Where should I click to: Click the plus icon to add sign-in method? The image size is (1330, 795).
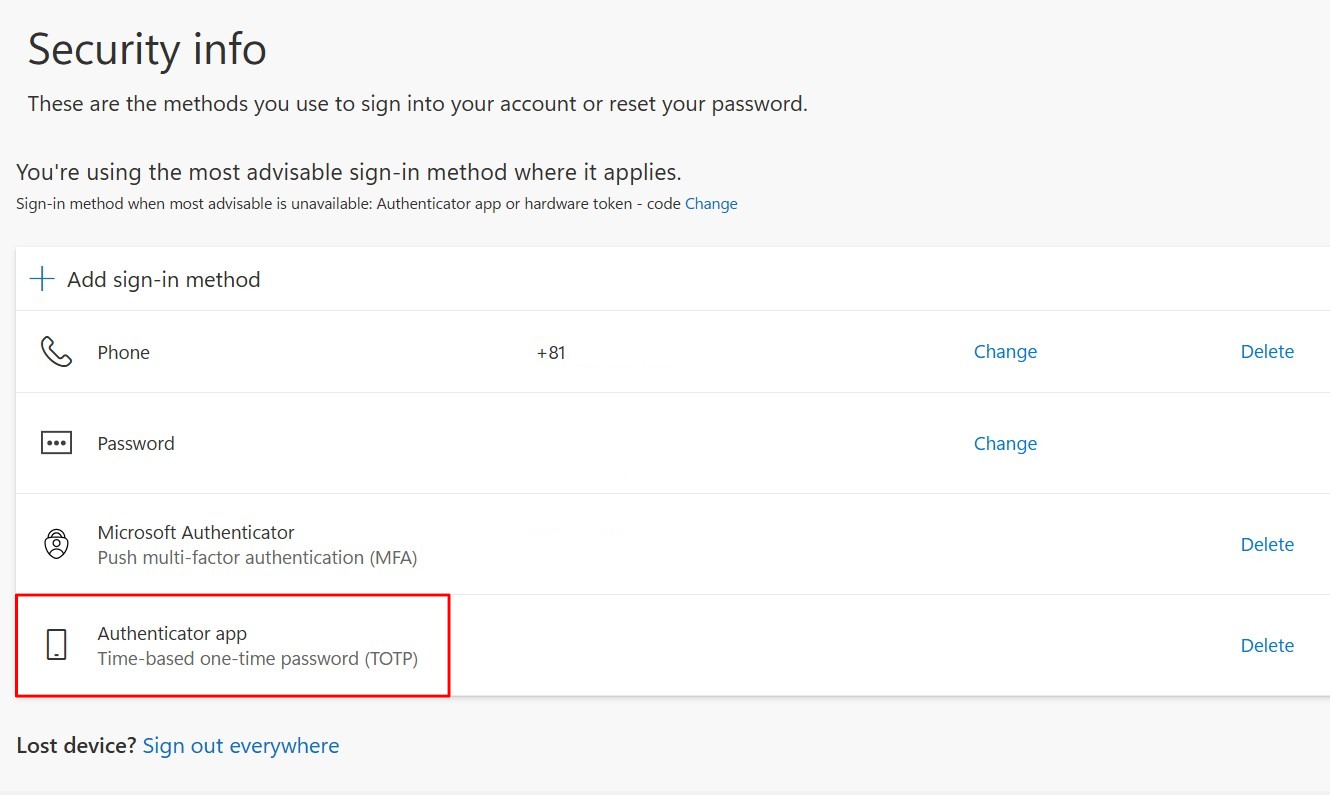(42, 279)
